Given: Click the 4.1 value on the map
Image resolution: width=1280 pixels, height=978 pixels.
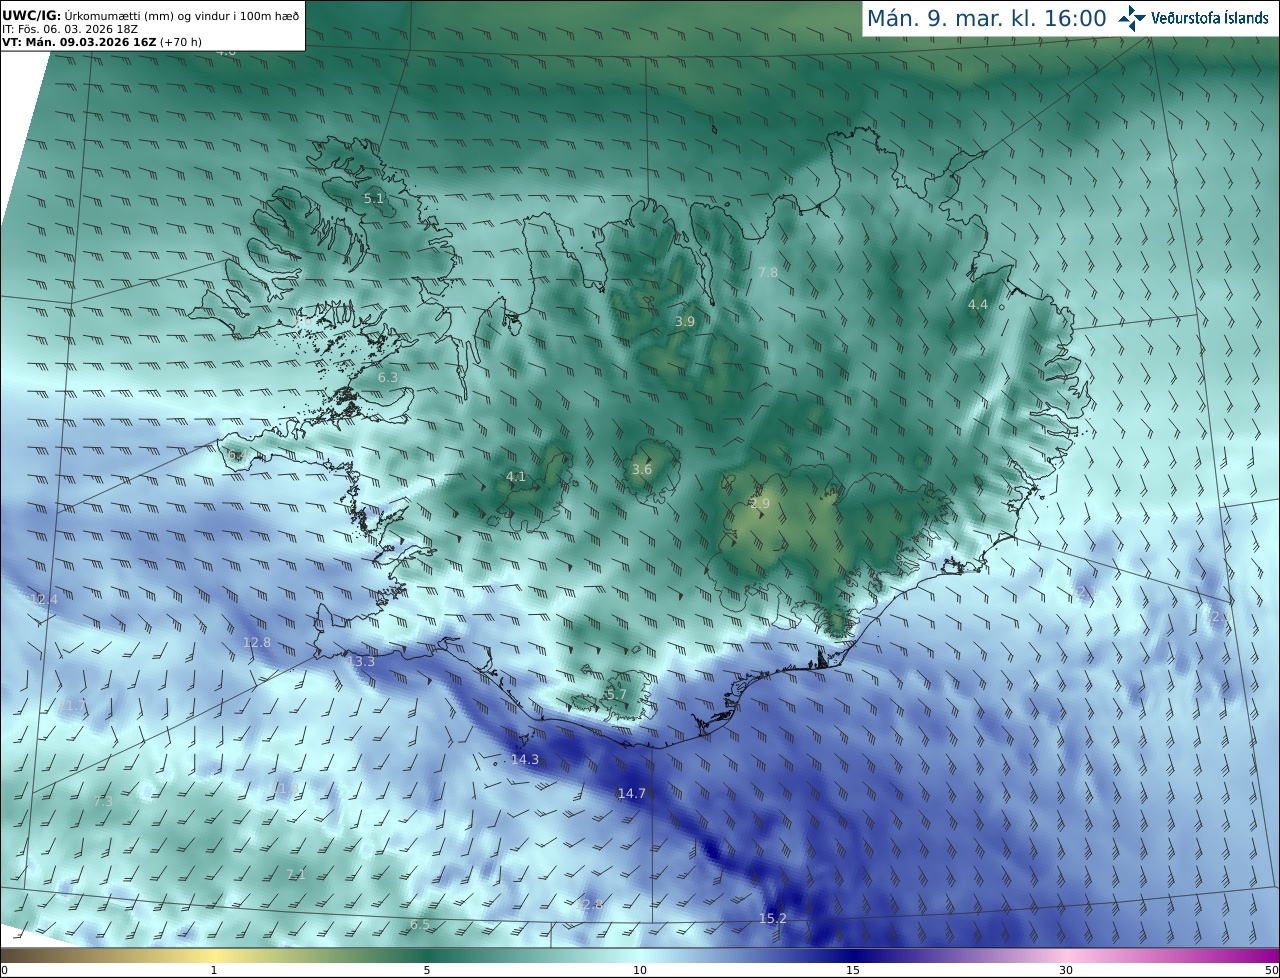Looking at the screenshot, I should [x=516, y=476].
